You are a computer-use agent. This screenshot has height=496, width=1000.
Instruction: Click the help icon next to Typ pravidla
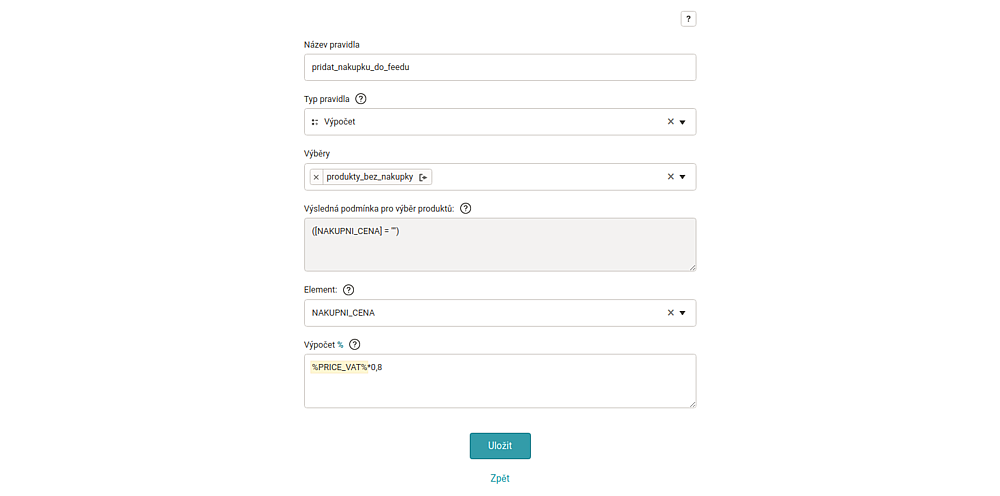click(361, 99)
